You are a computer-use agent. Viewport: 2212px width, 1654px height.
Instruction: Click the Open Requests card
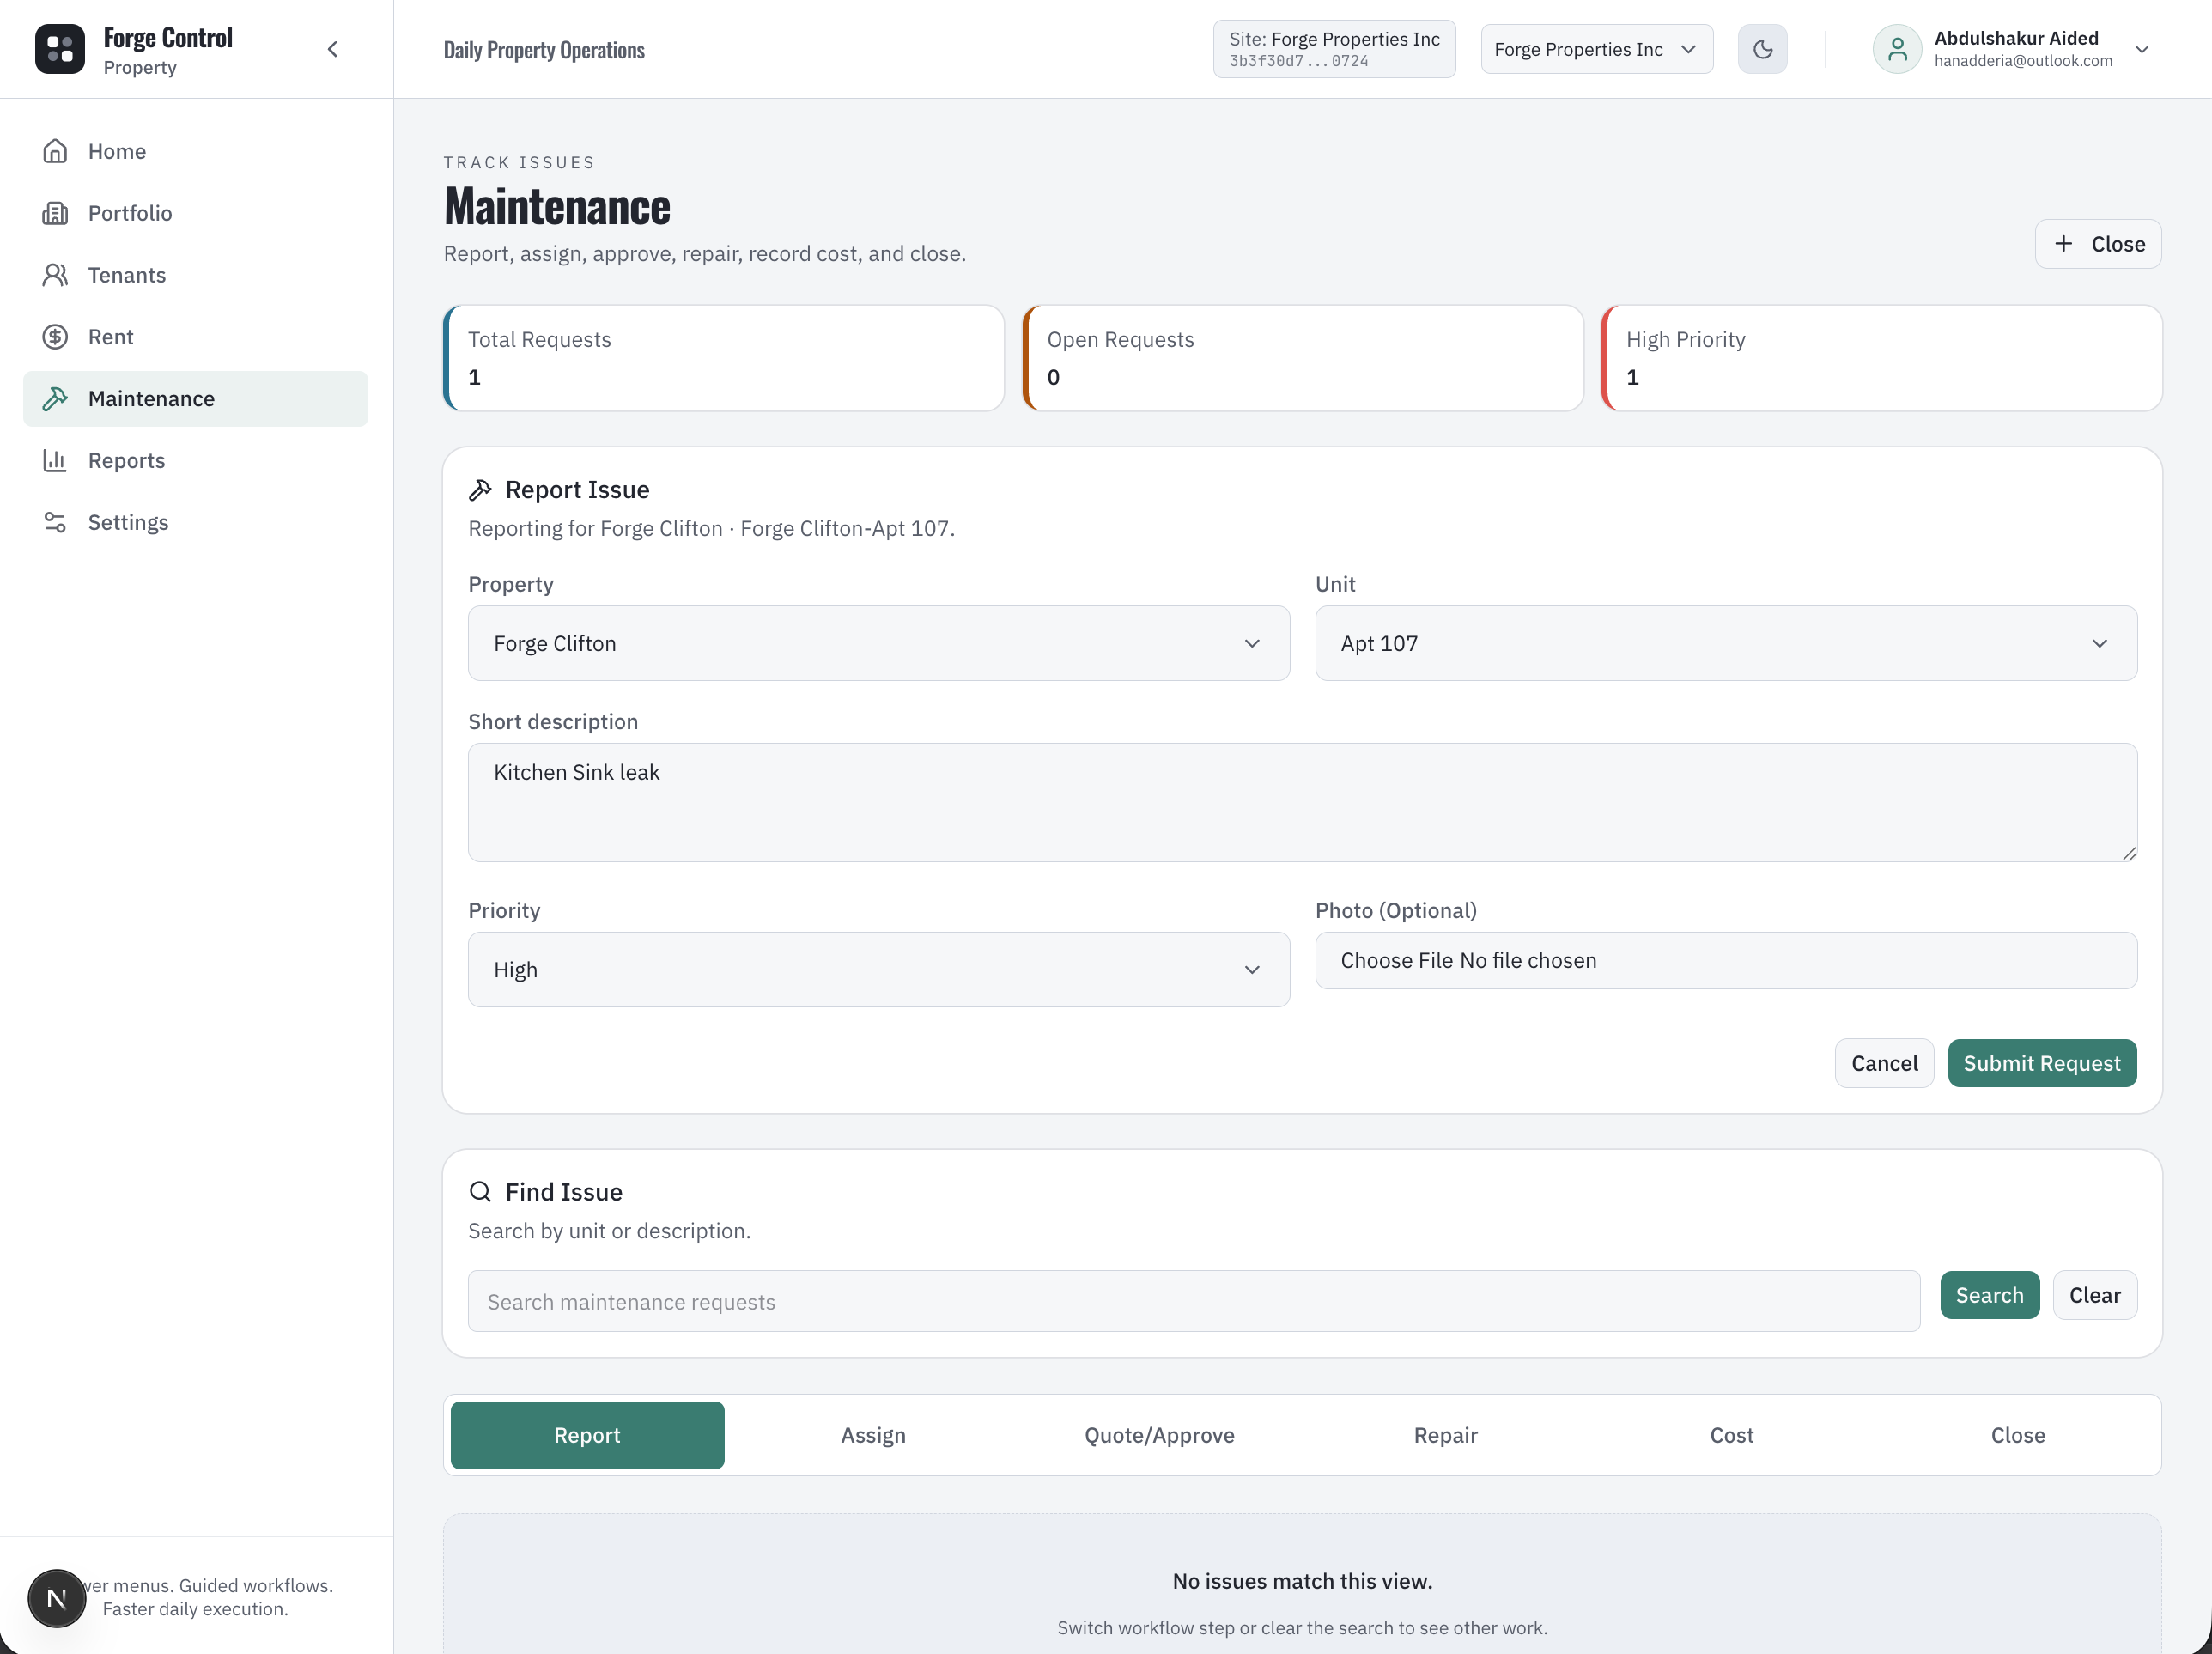[1303, 358]
